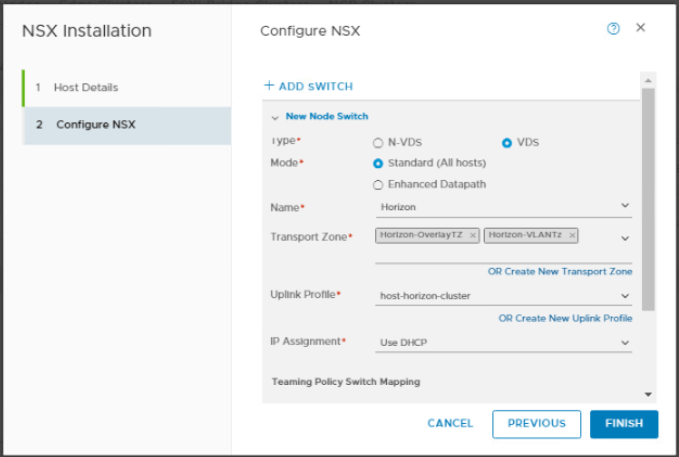The height and width of the screenshot is (457, 679).
Task: Open the IP Assignment dropdown
Action: (625, 342)
